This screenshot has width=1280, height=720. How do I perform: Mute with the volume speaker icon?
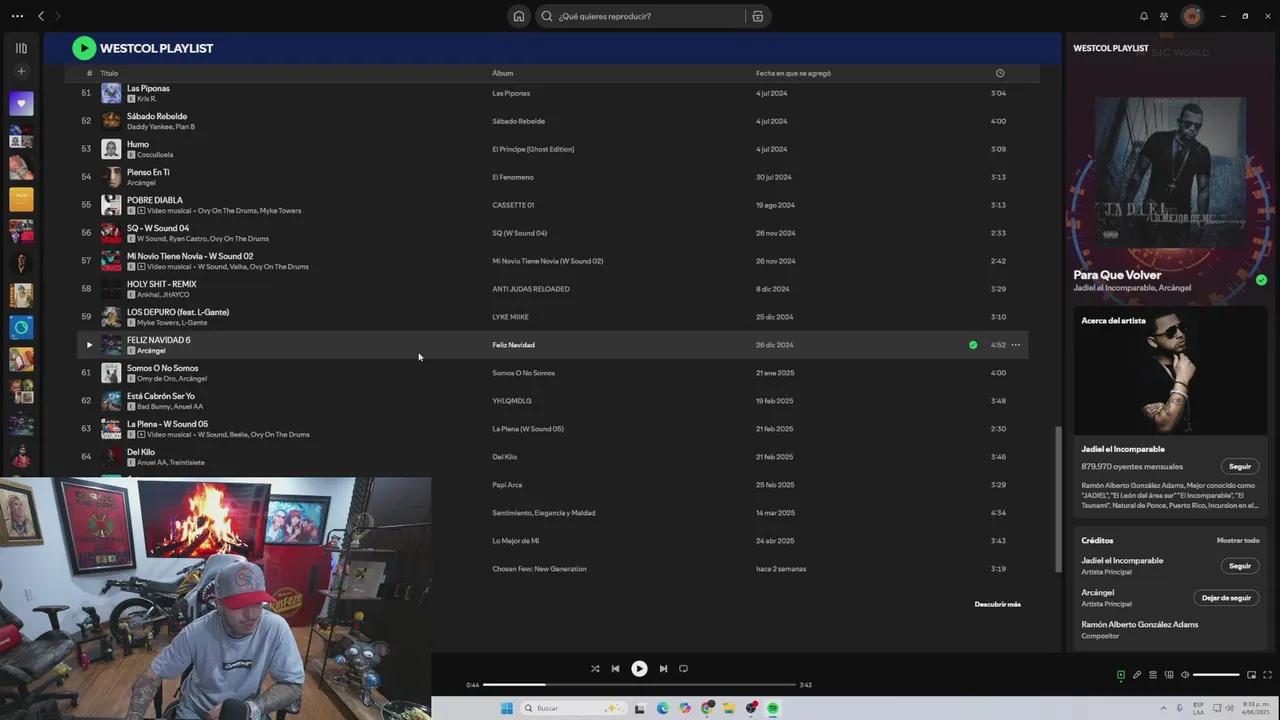1185,675
